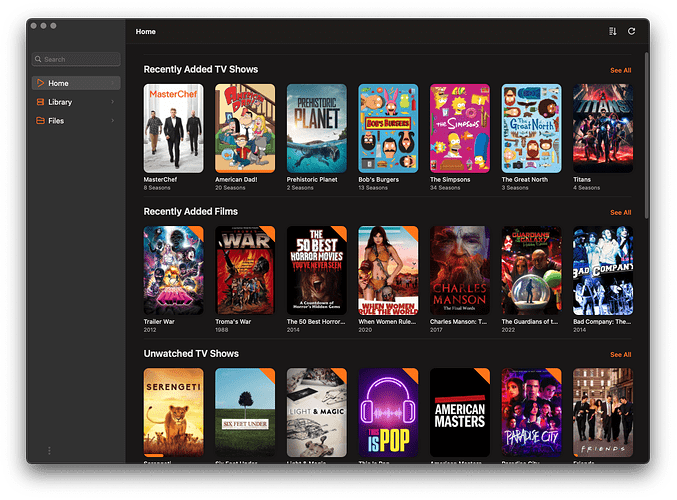Click 'The Great North' title text
Viewport: 677px width, 500px height.
525,180
